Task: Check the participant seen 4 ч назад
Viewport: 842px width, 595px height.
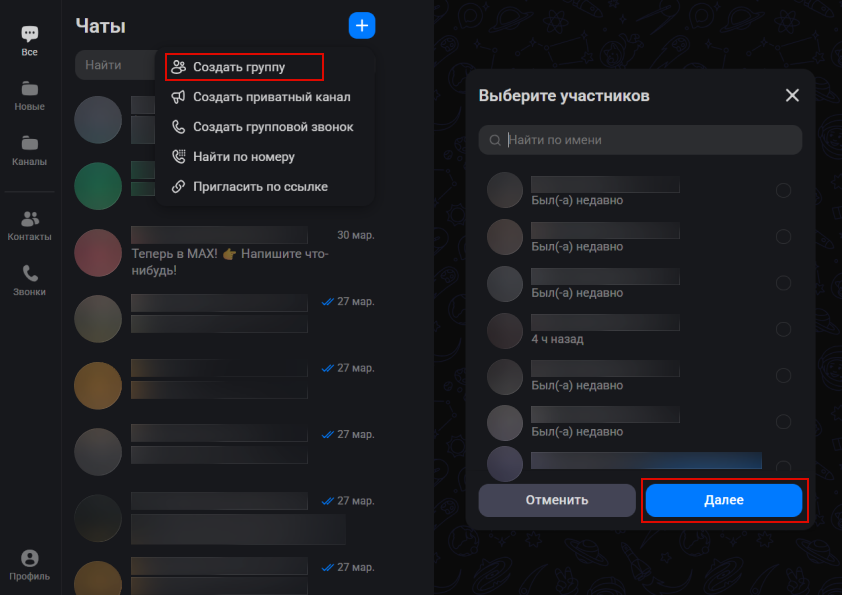Action: [x=783, y=328]
